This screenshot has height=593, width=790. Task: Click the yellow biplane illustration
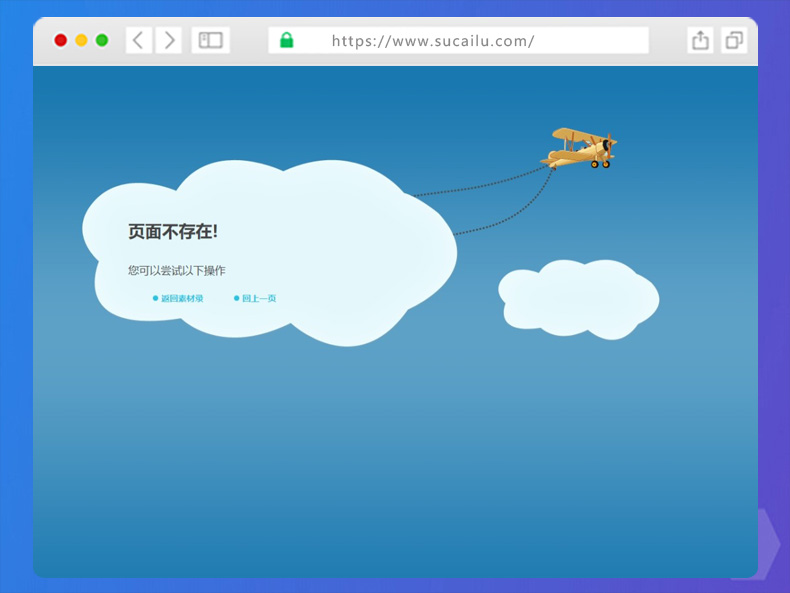pos(580,148)
